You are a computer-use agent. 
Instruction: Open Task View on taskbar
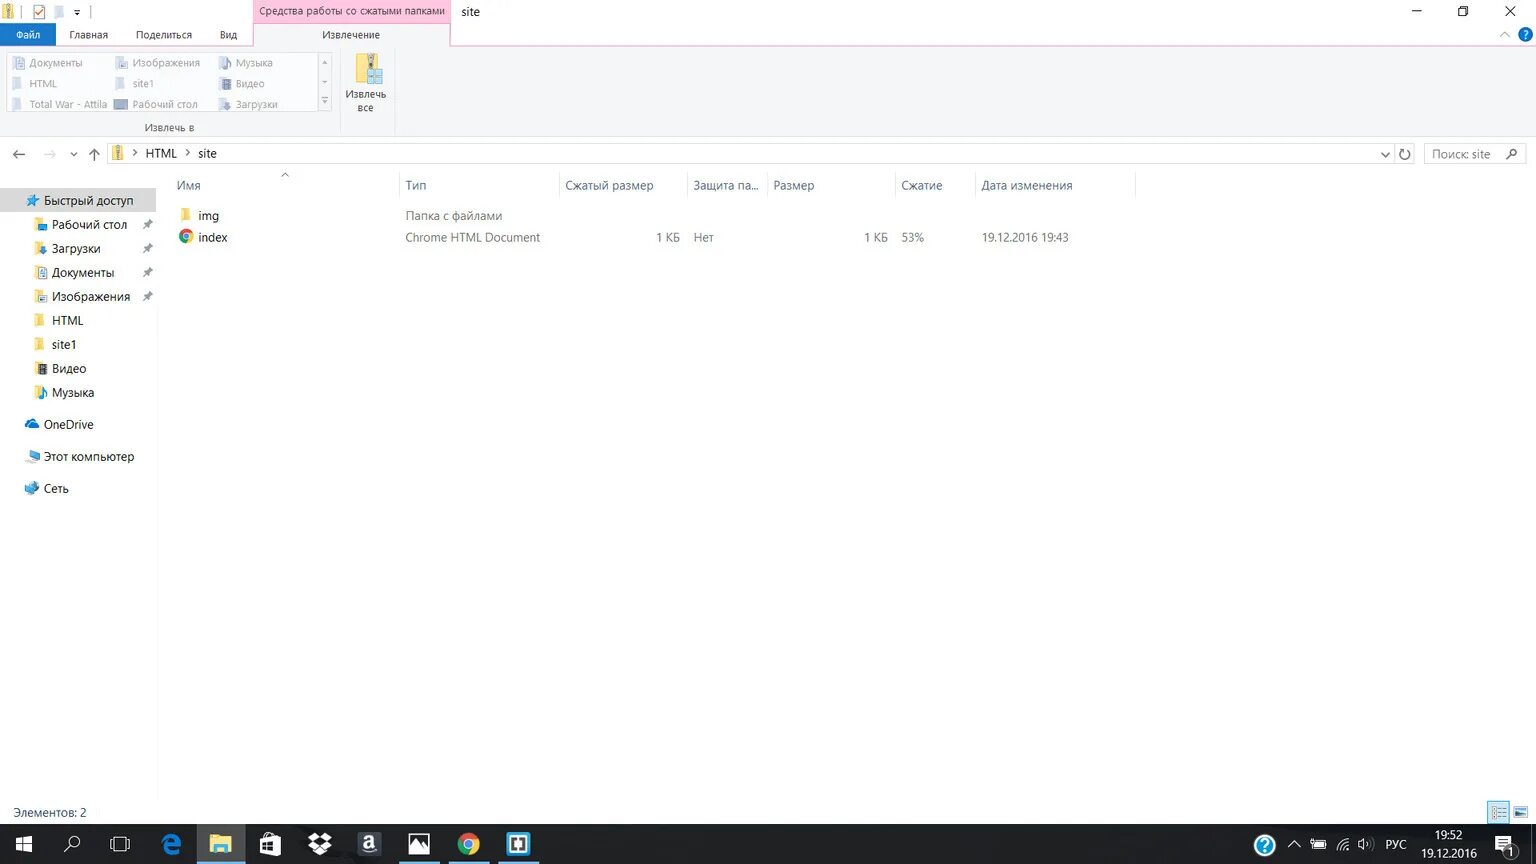coord(120,844)
